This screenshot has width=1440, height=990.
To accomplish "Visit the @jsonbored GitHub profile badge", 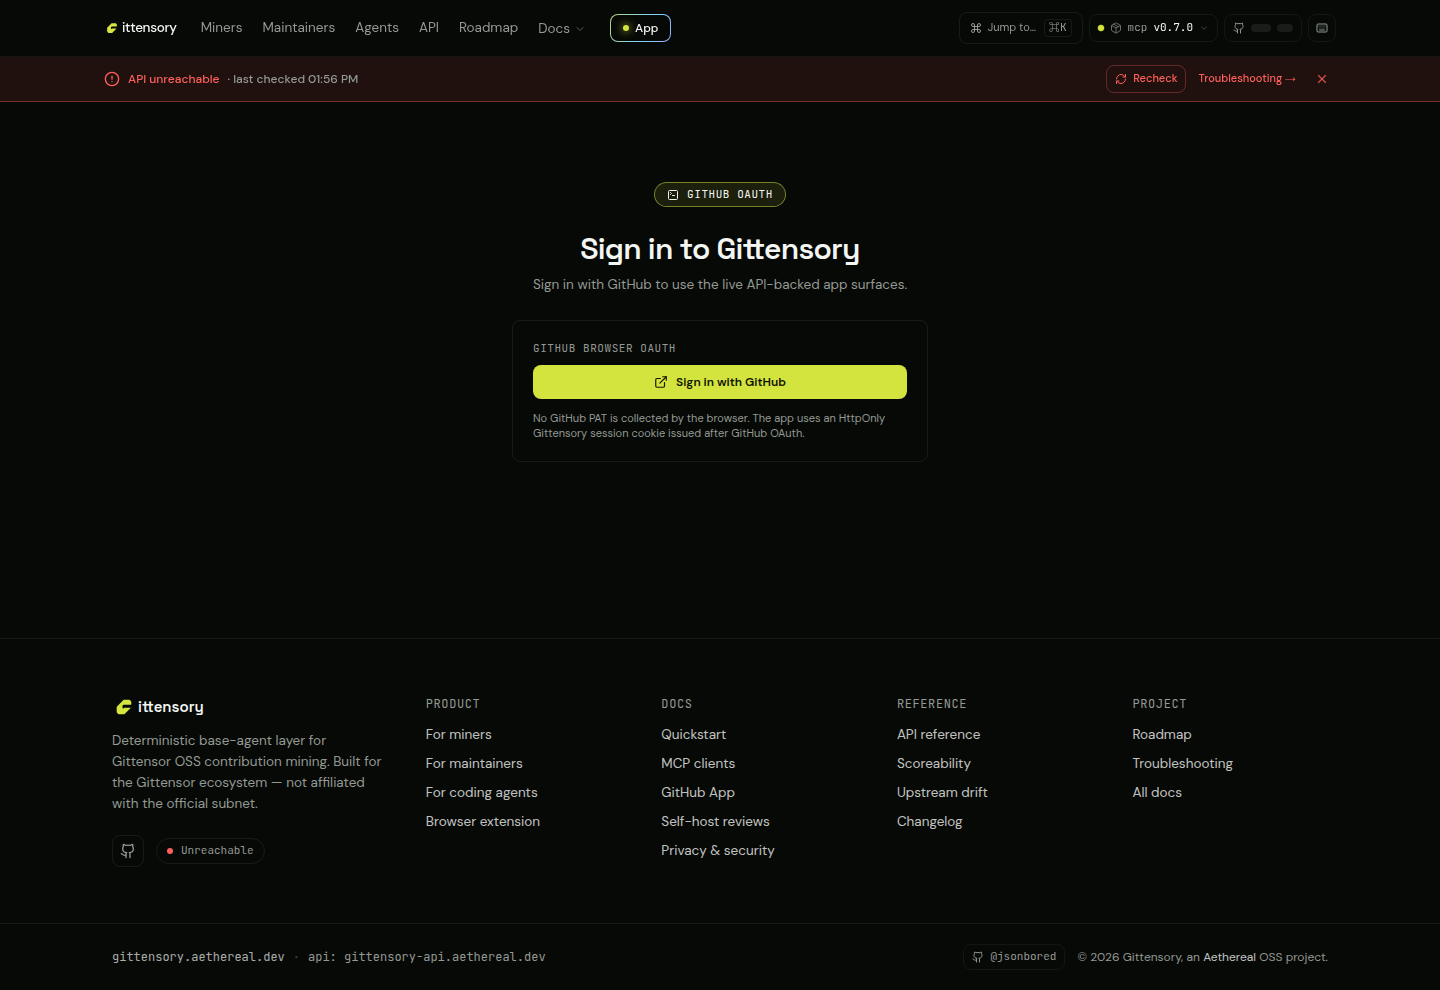I will pos(1014,957).
